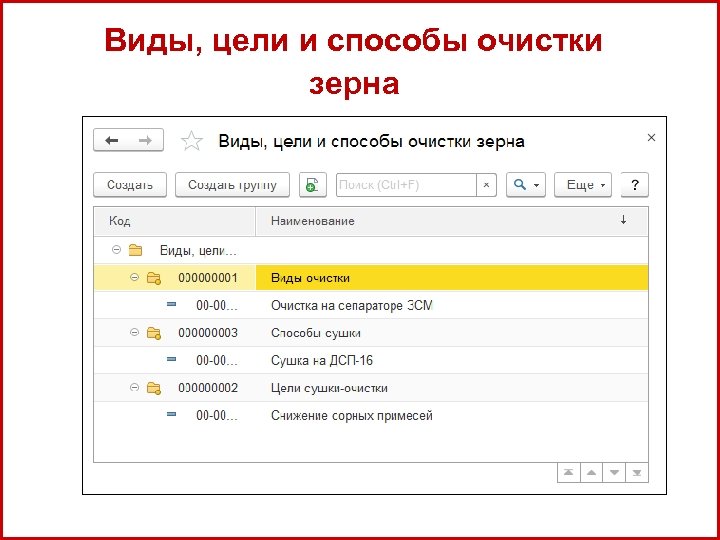
Task: Select Снижение сорных примесей
Action: click(371, 416)
